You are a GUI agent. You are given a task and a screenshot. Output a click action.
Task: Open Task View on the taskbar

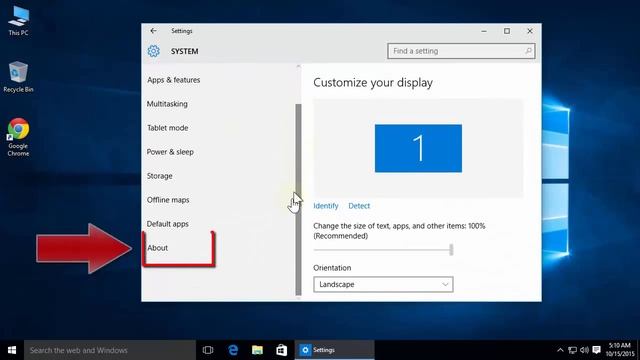click(208, 350)
